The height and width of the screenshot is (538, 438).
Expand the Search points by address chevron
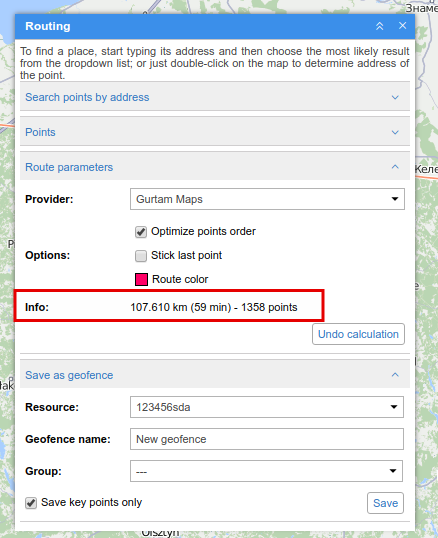tap(395, 97)
